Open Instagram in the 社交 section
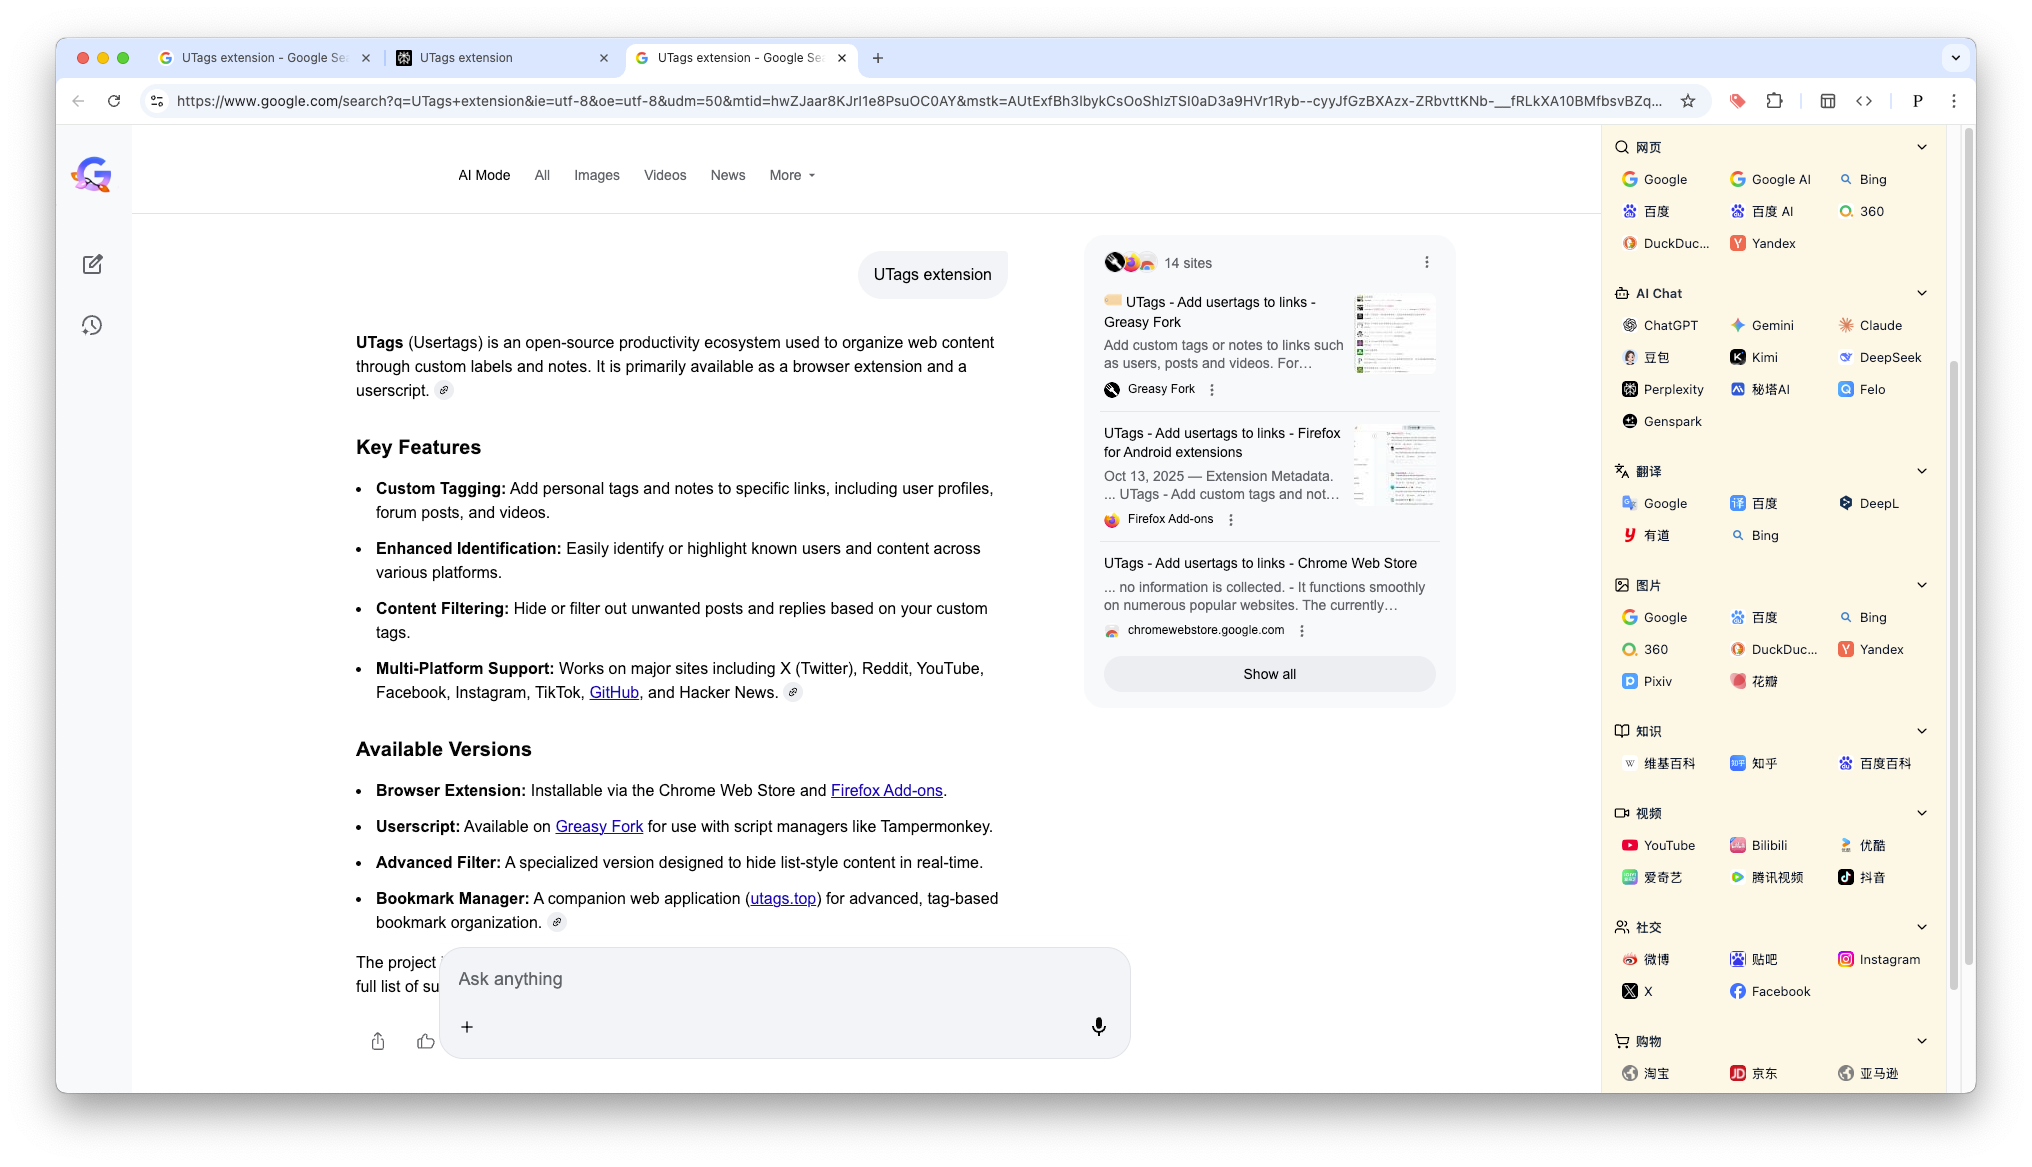Screen dimensions: 2032x1167 [x=1889, y=959]
